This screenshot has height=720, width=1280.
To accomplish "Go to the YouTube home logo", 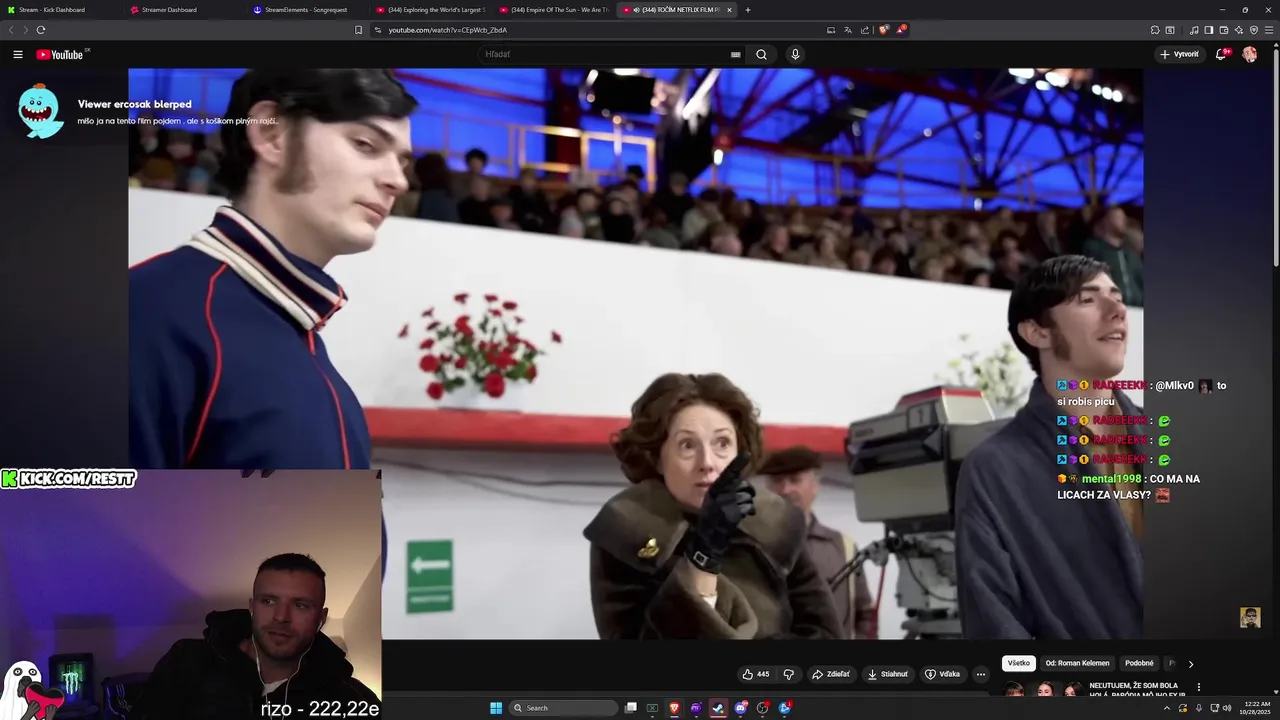I will coord(61,54).
